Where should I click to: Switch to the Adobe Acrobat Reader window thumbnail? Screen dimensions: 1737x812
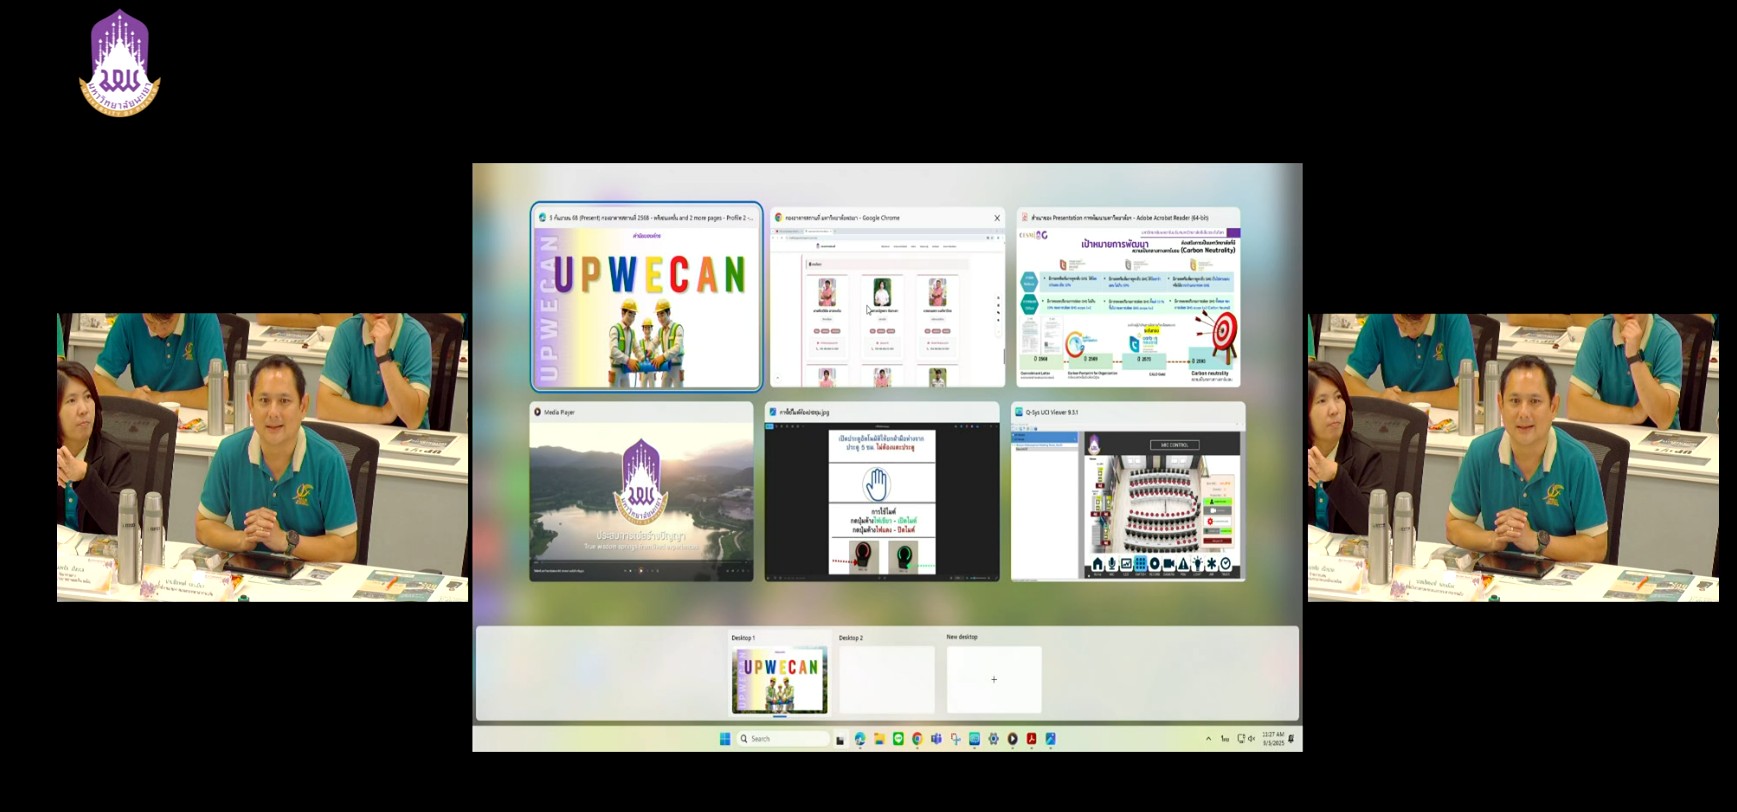coord(1128,296)
